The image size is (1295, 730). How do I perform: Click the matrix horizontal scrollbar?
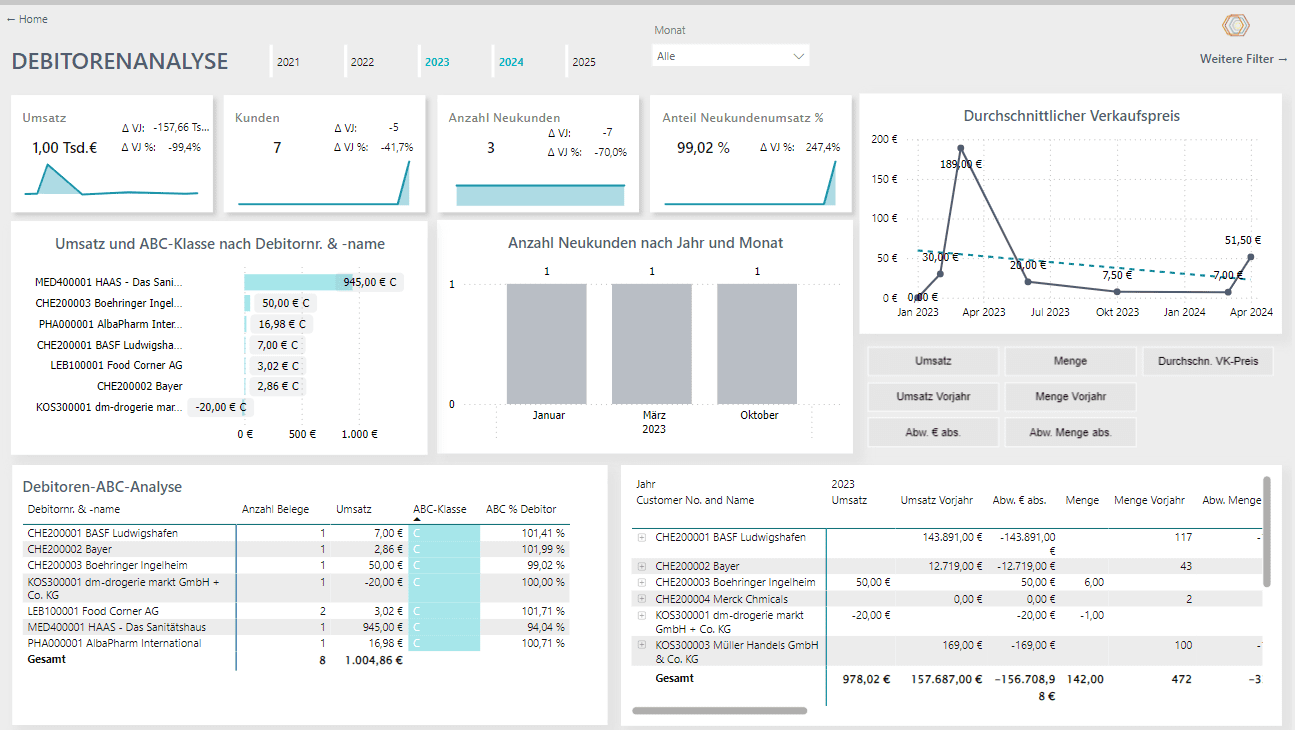pos(719,711)
